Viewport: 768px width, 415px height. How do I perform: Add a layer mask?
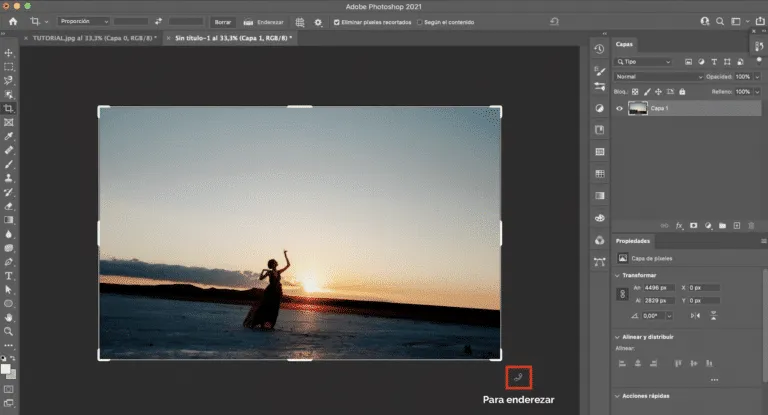click(694, 225)
